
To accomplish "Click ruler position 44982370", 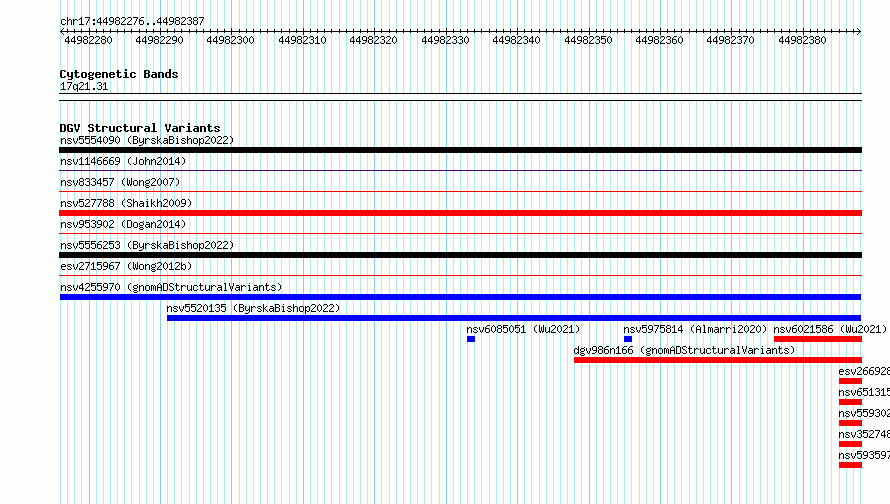I will point(731,40).
